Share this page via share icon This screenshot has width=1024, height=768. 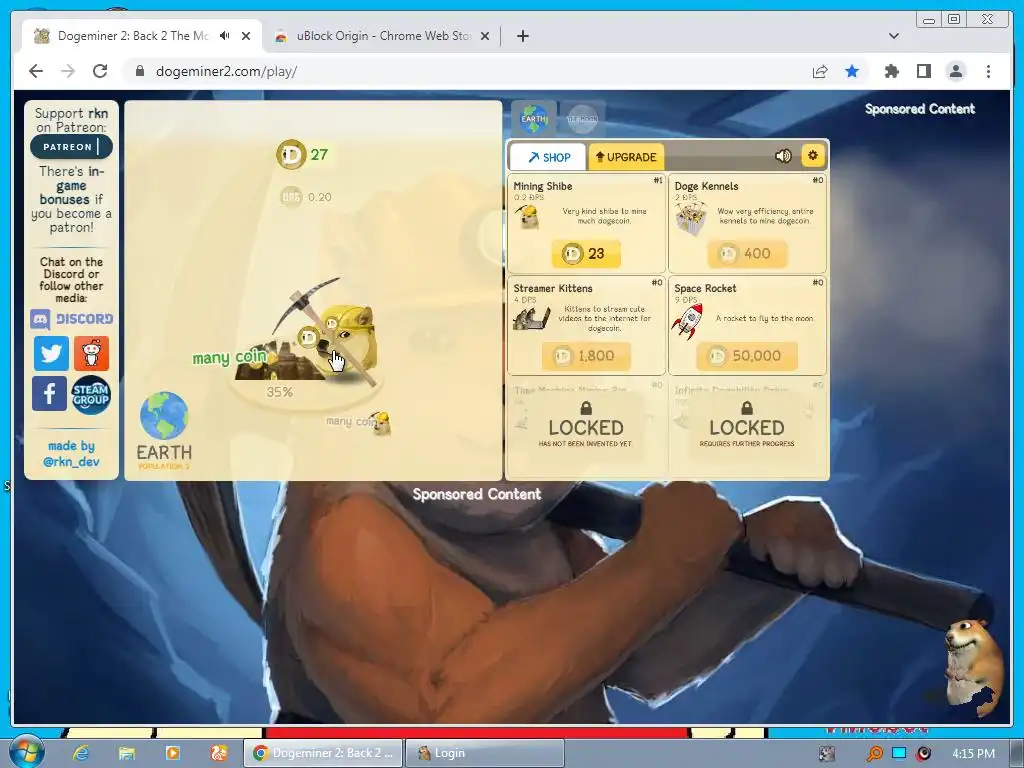[820, 71]
